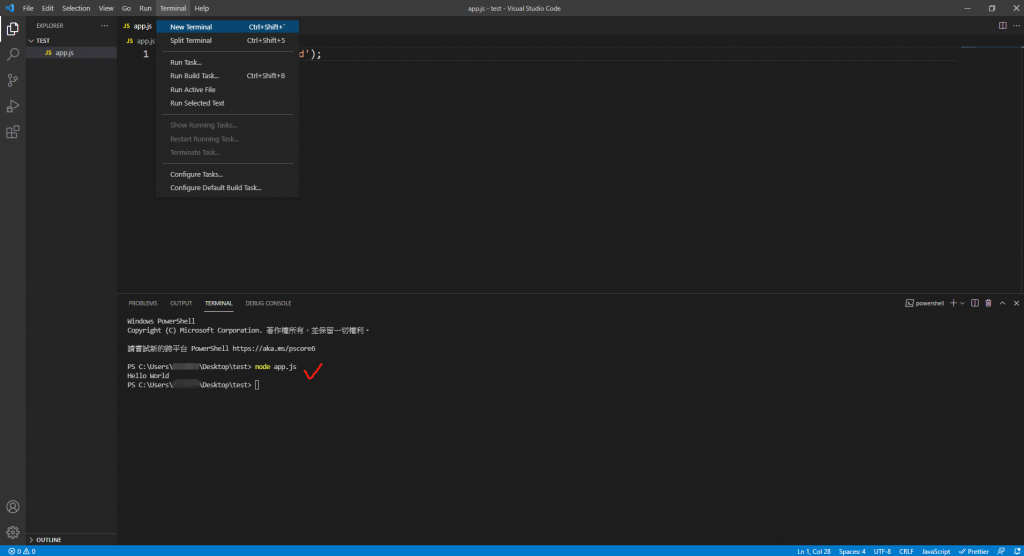Open launch profile dropdown arrow next to plus

click(962, 303)
